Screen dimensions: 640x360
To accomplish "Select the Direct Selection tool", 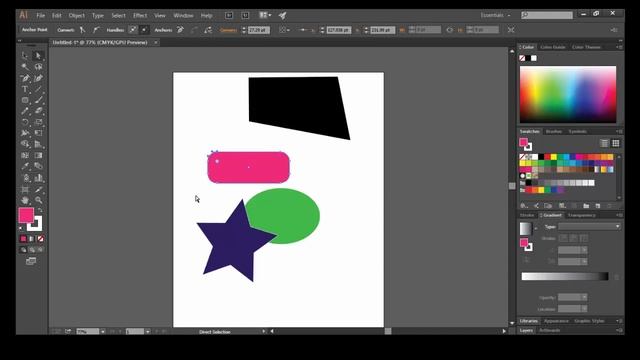I will coord(38,56).
